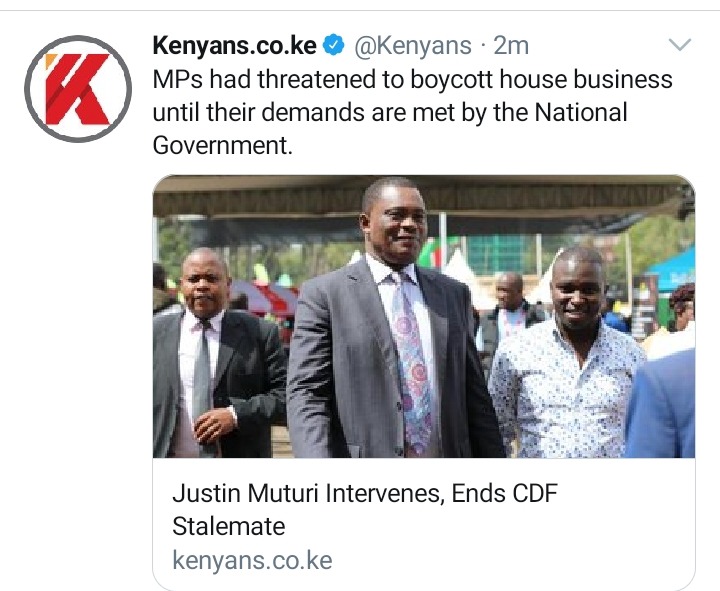Open the Kenyans.co.ke account name
The width and height of the screenshot is (720, 591).
tap(235, 45)
